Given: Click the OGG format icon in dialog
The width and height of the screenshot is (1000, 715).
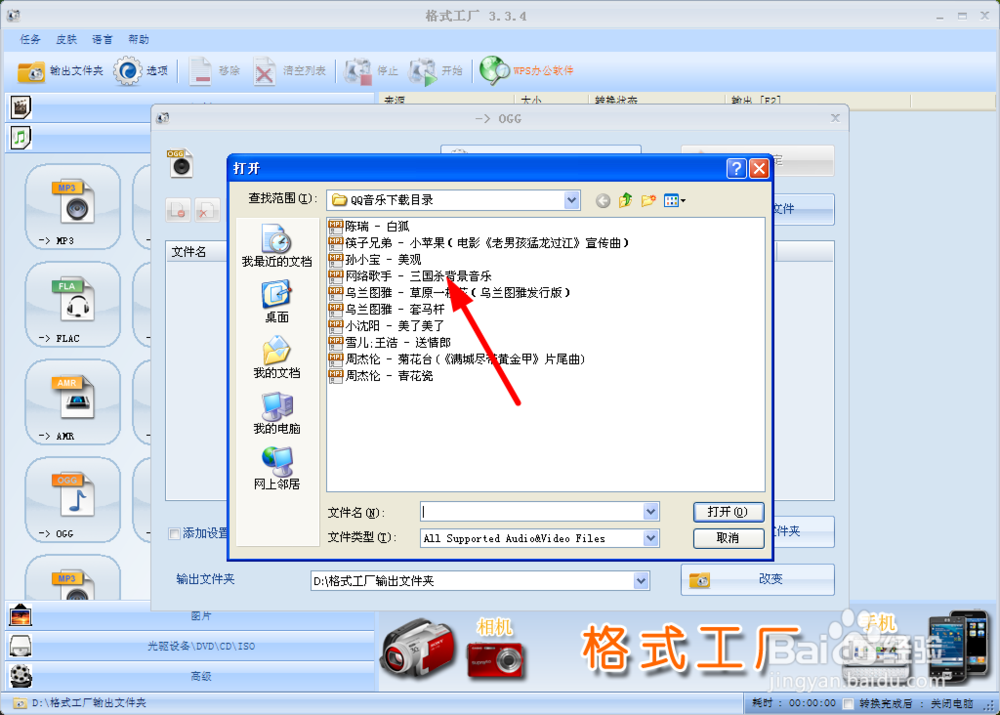Looking at the screenshot, I should [181, 163].
